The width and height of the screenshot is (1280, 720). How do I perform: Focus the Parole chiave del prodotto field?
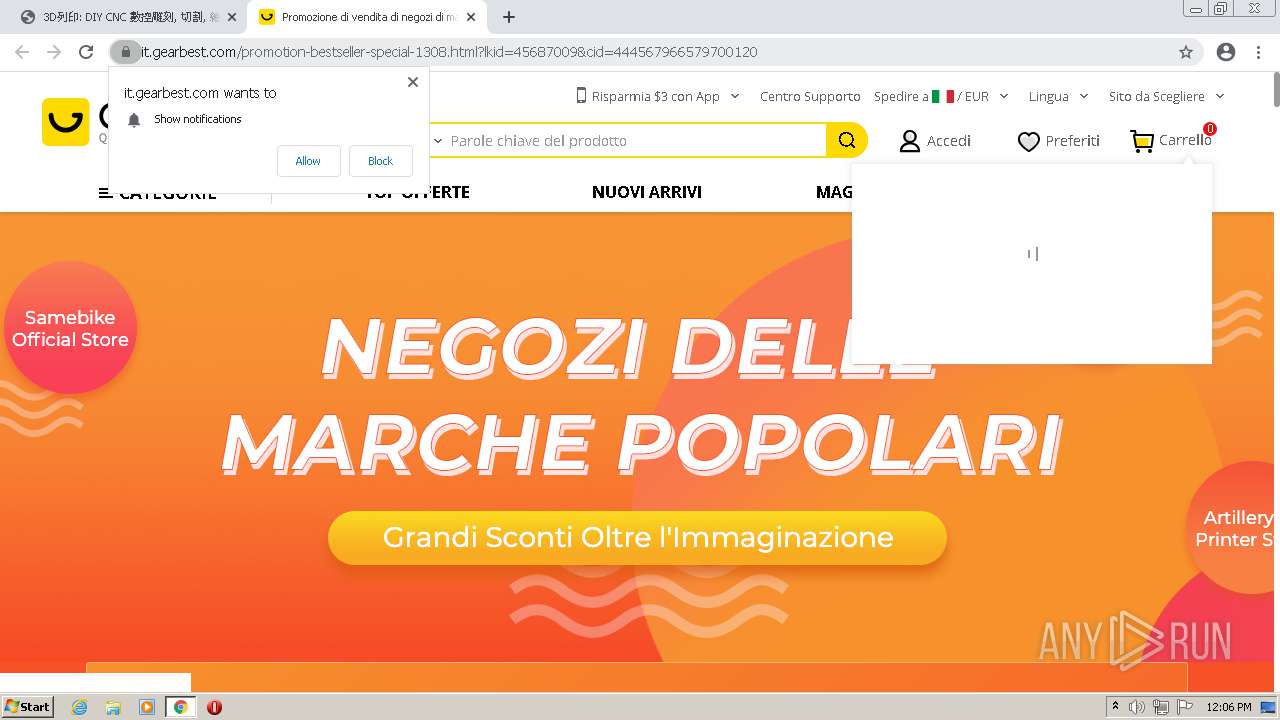636,141
